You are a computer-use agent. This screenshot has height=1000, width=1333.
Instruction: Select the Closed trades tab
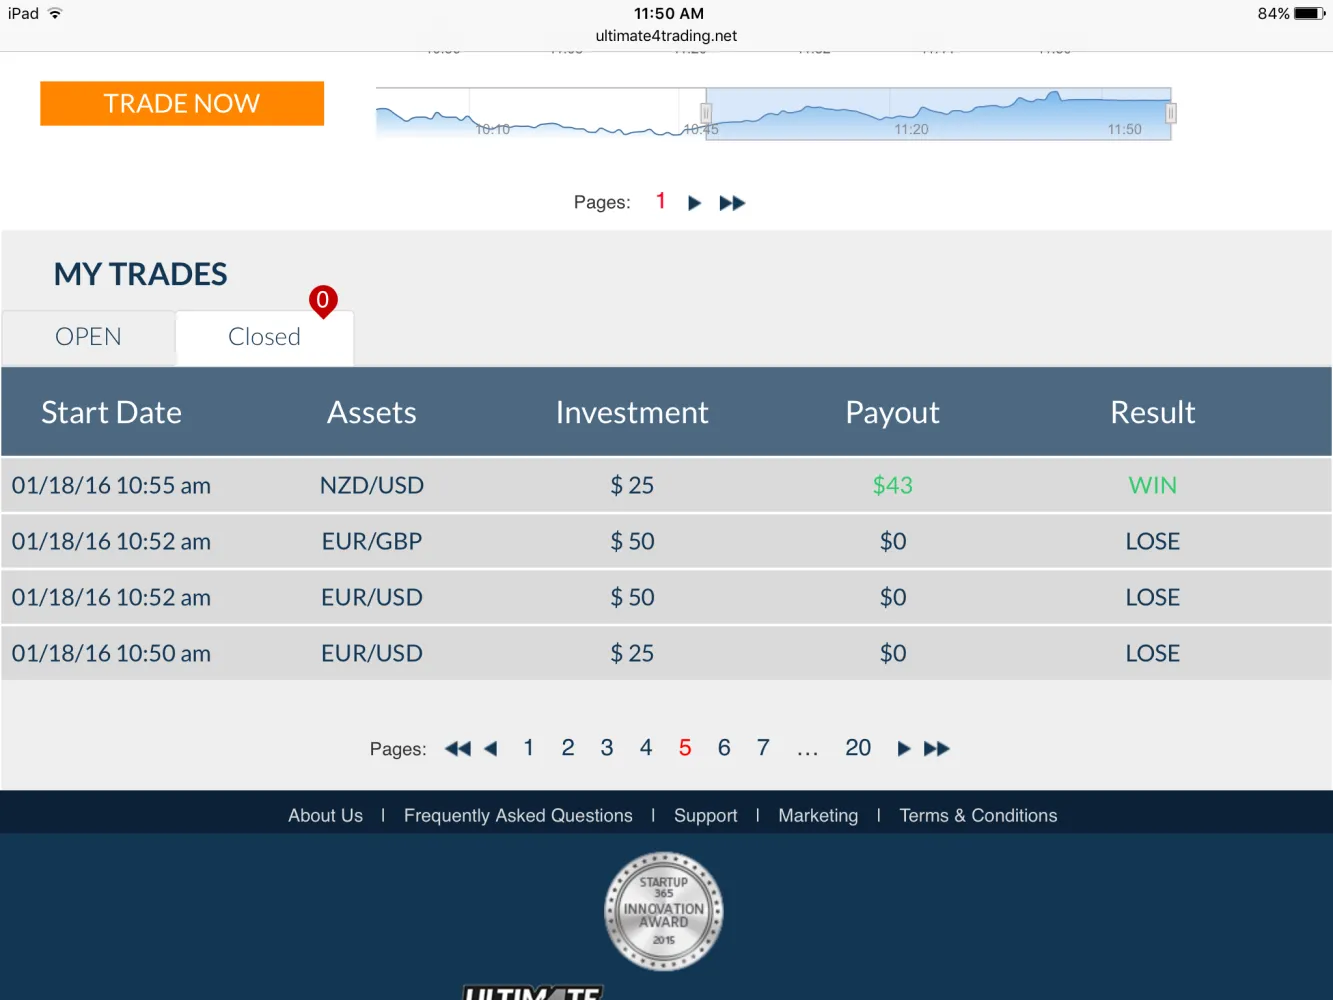pyautogui.click(x=264, y=338)
